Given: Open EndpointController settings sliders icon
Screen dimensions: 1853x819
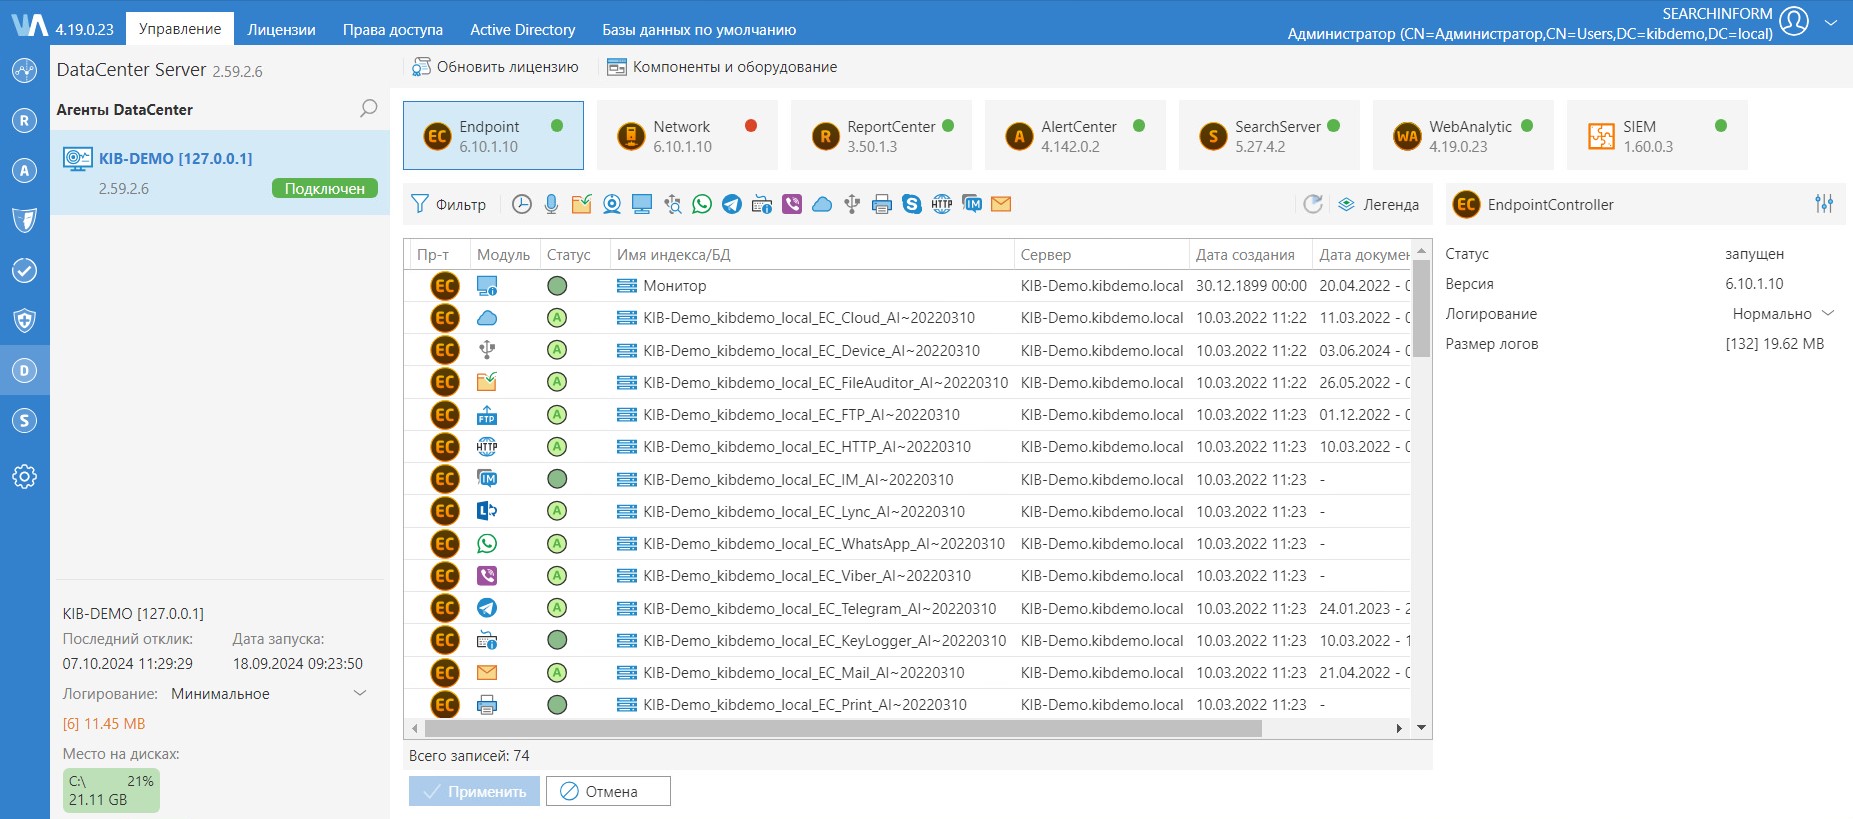Looking at the screenshot, I should [1824, 204].
